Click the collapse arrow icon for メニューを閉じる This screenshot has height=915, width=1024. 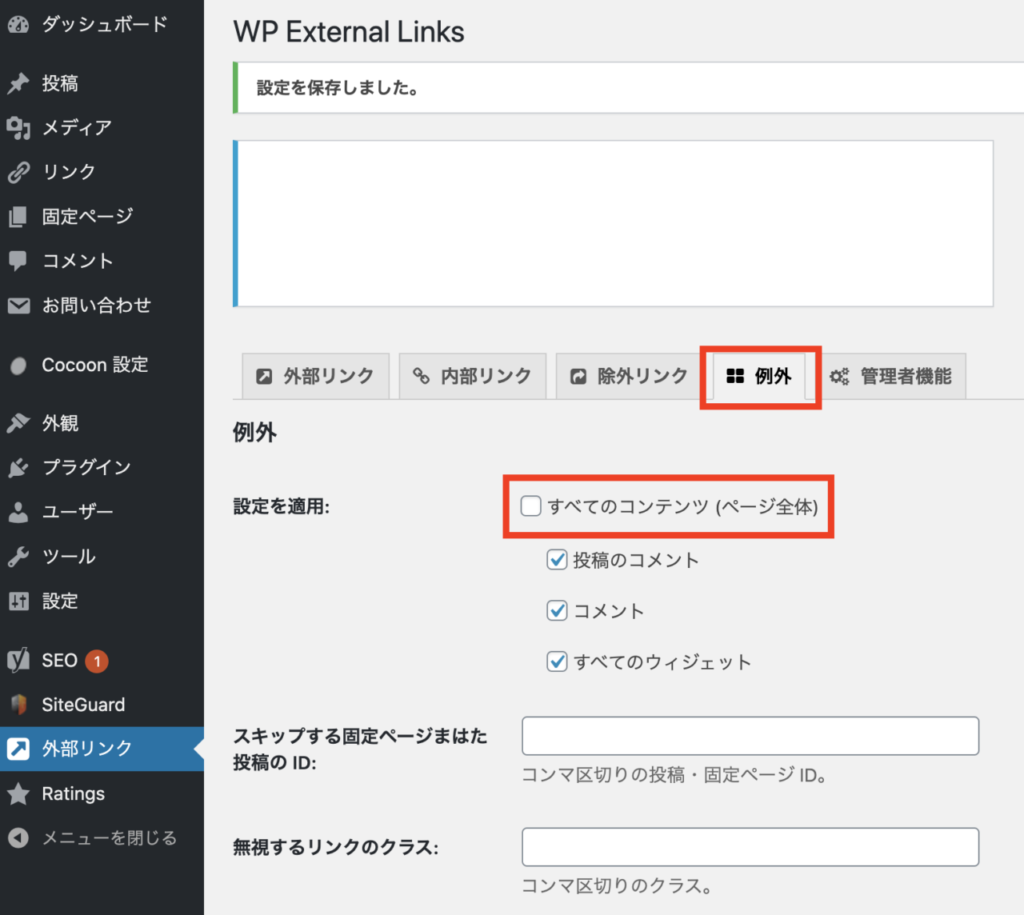click(x=18, y=837)
